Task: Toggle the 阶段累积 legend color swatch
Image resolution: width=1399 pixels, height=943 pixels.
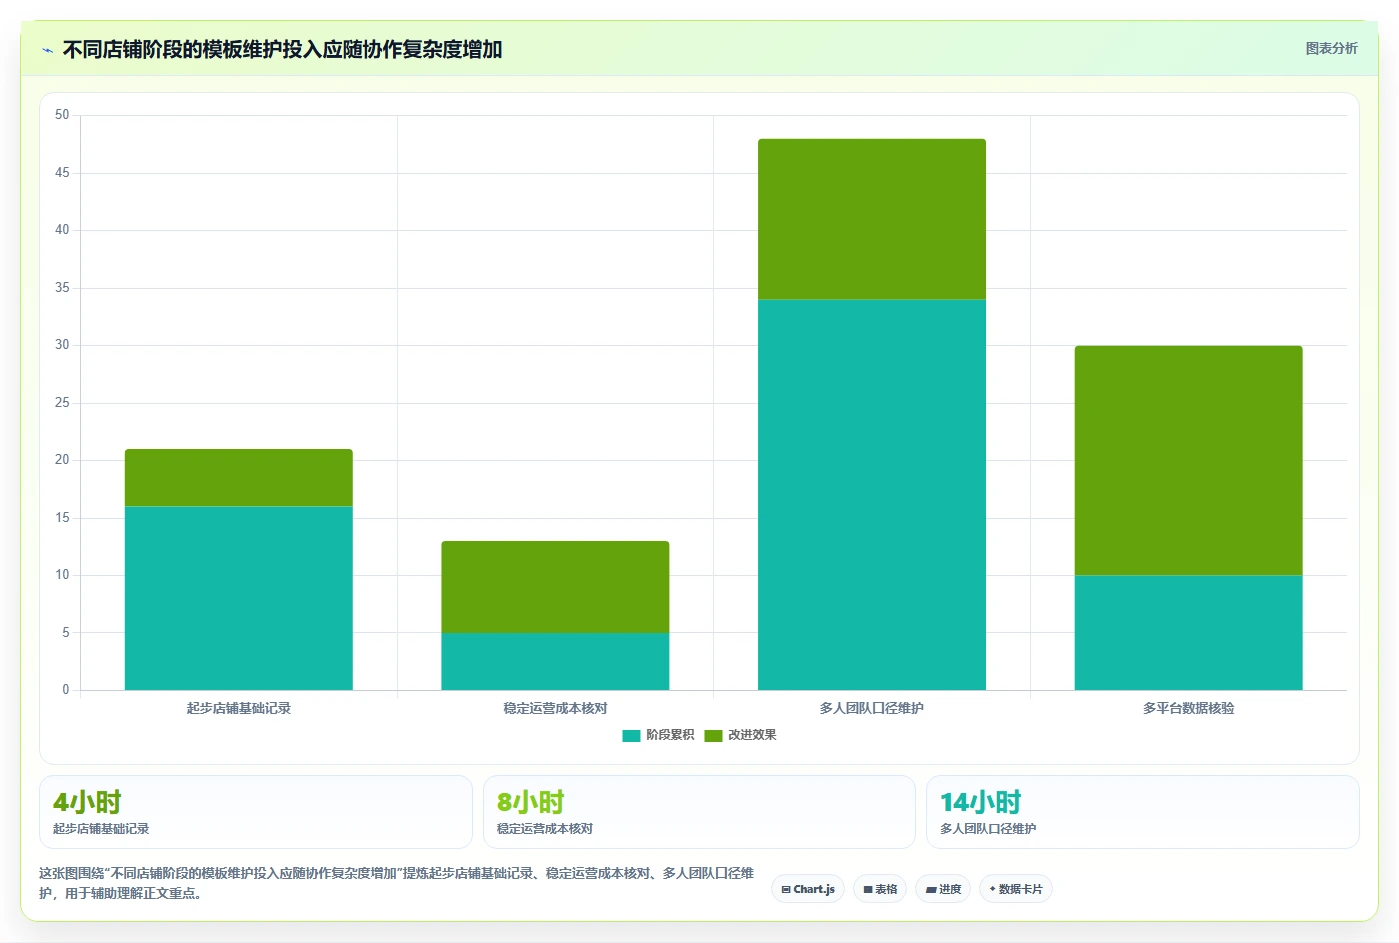Action: [631, 736]
